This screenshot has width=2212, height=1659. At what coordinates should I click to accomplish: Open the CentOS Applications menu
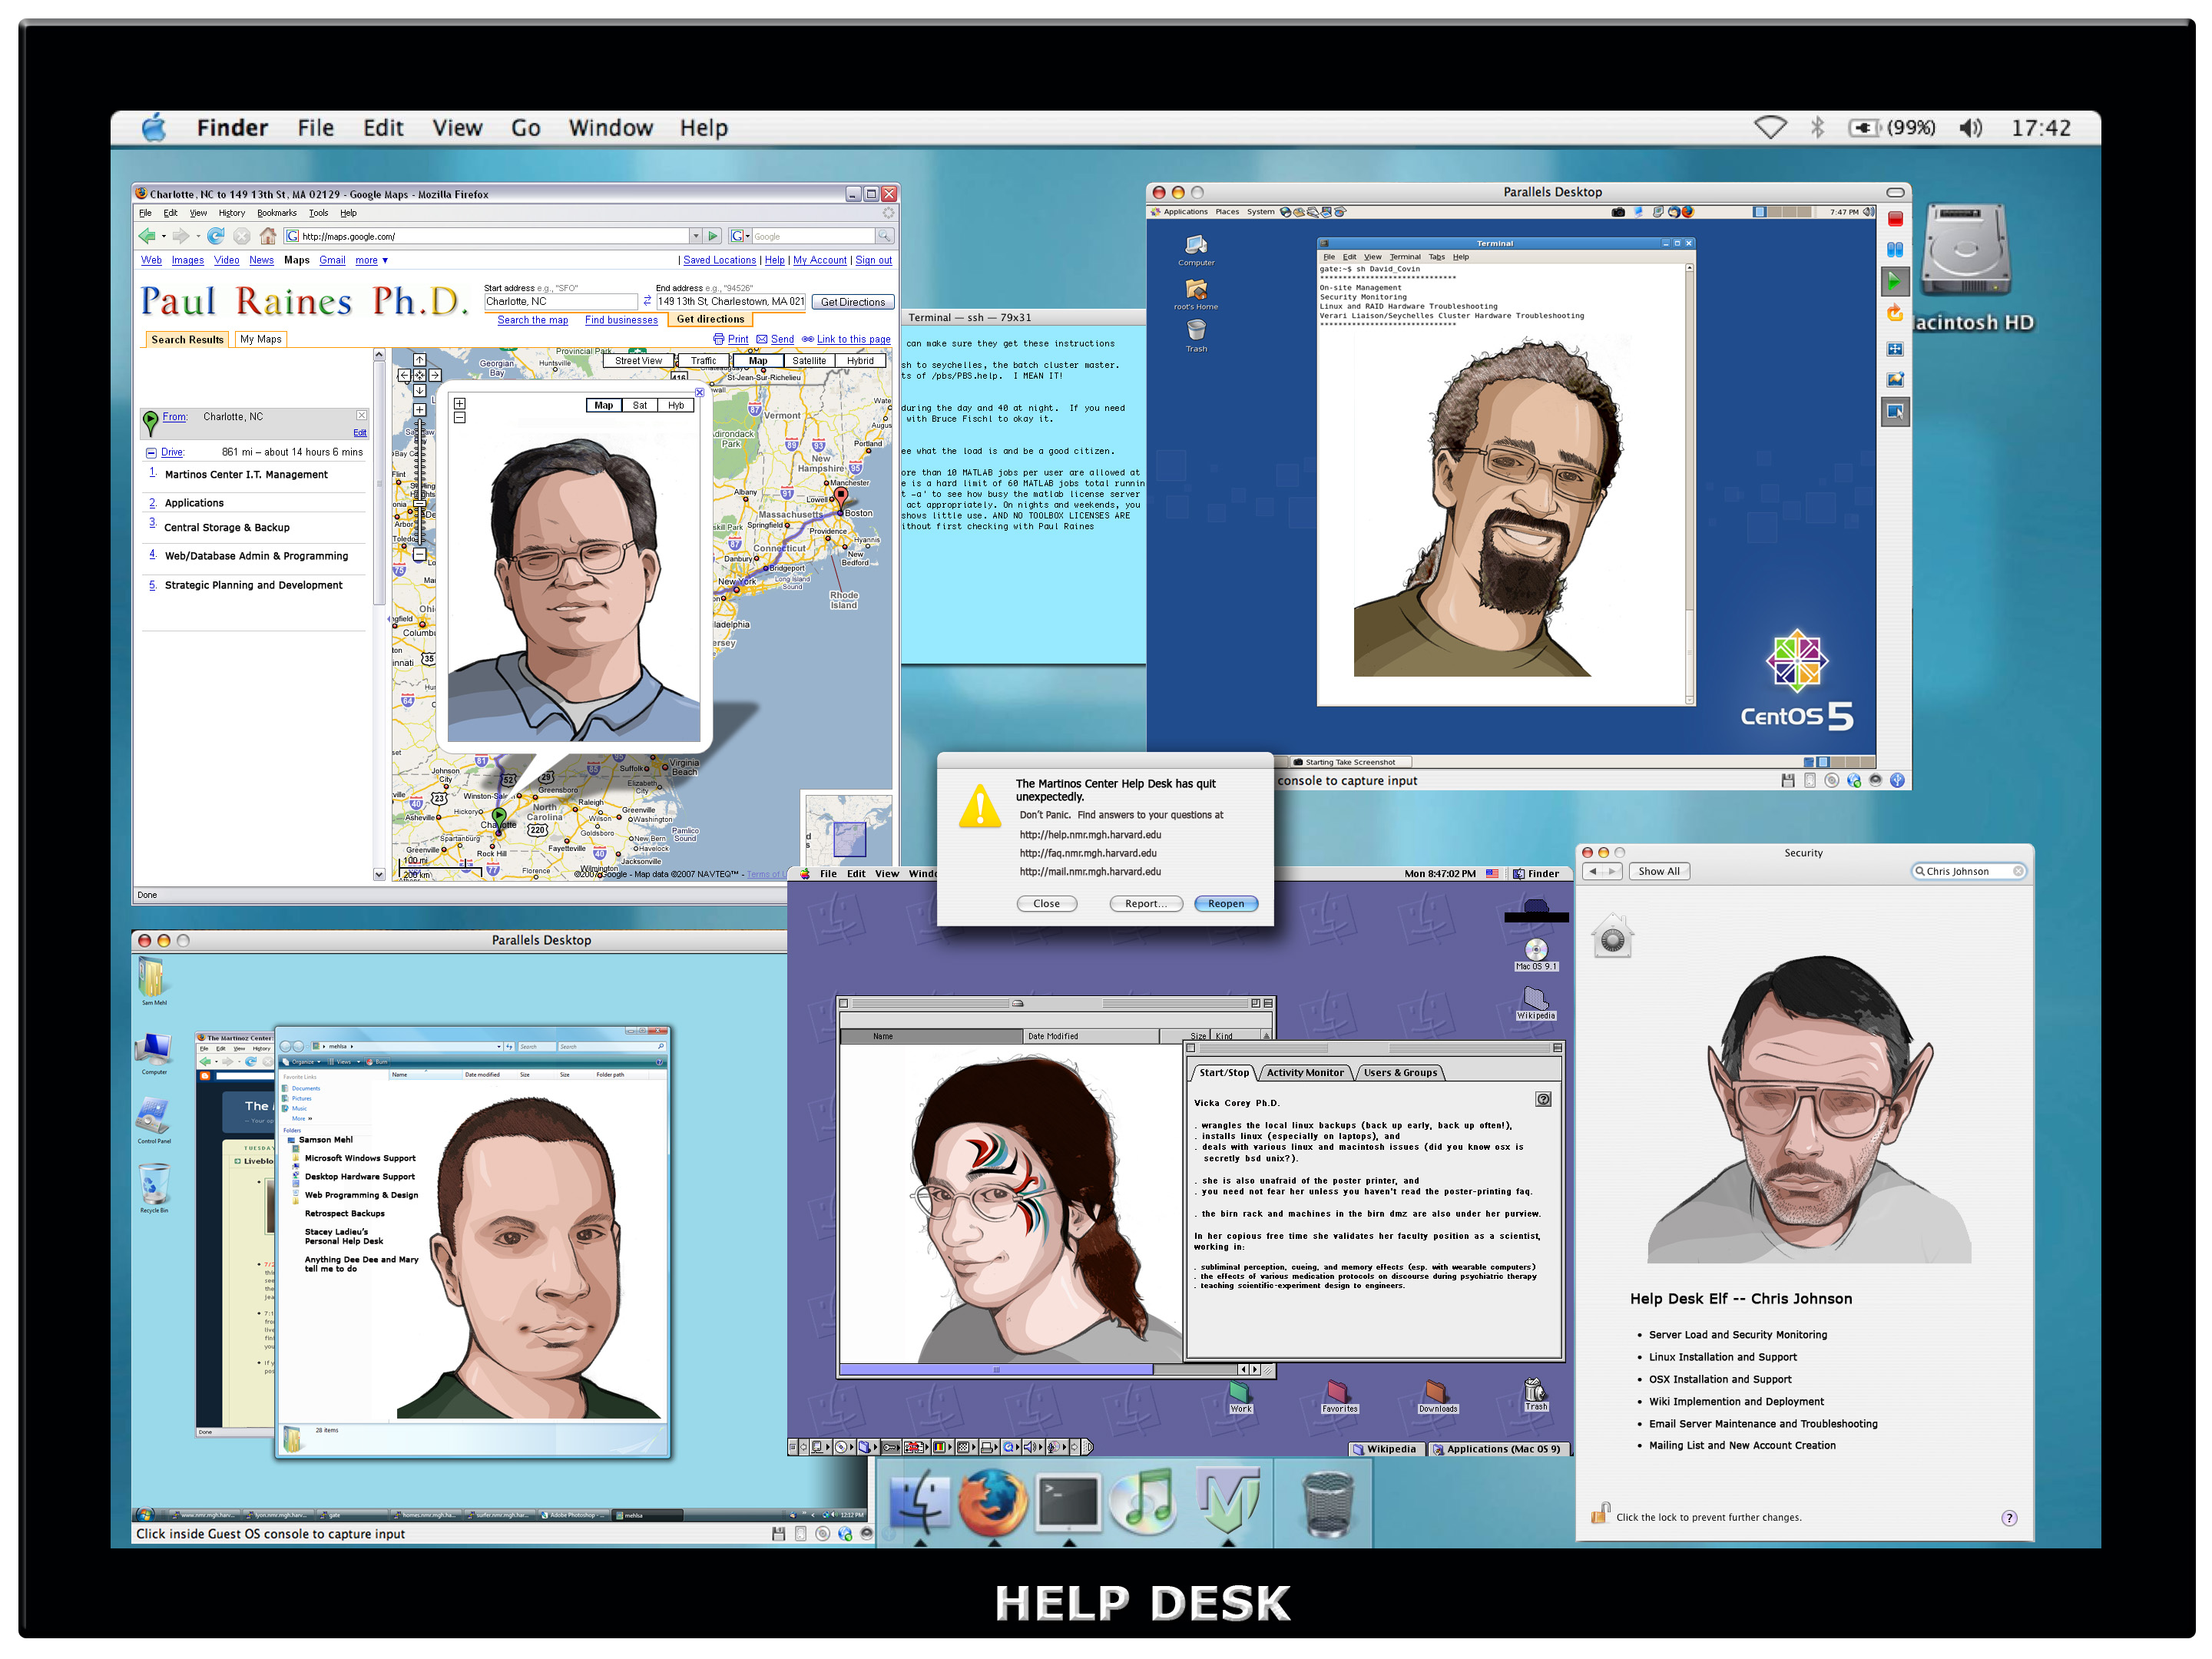1179,212
